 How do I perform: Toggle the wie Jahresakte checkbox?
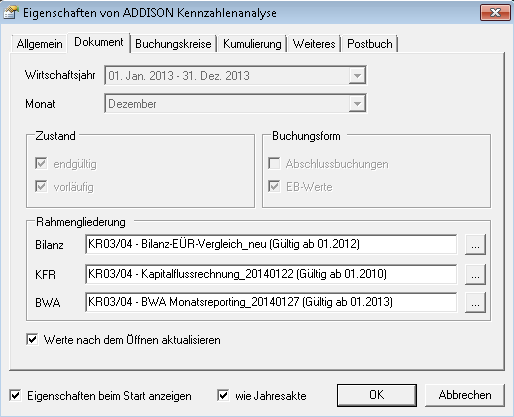(x=223, y=396)
